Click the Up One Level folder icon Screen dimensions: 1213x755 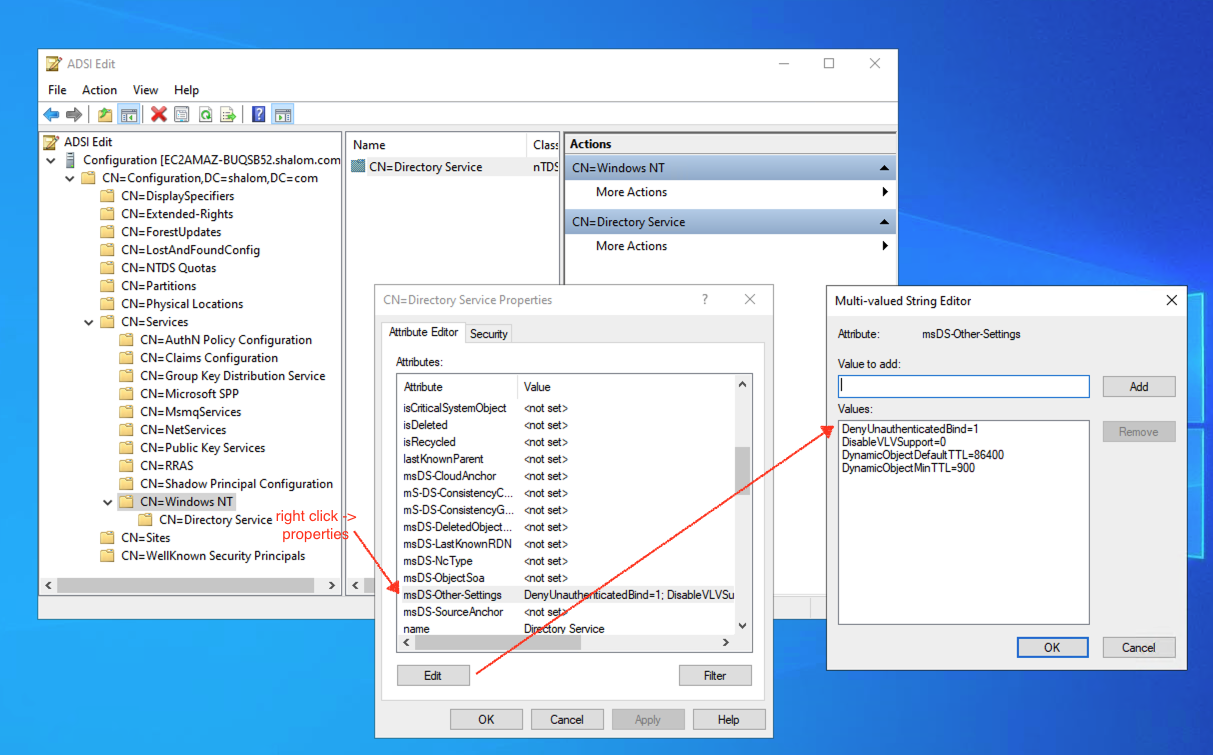pos(105,114)
